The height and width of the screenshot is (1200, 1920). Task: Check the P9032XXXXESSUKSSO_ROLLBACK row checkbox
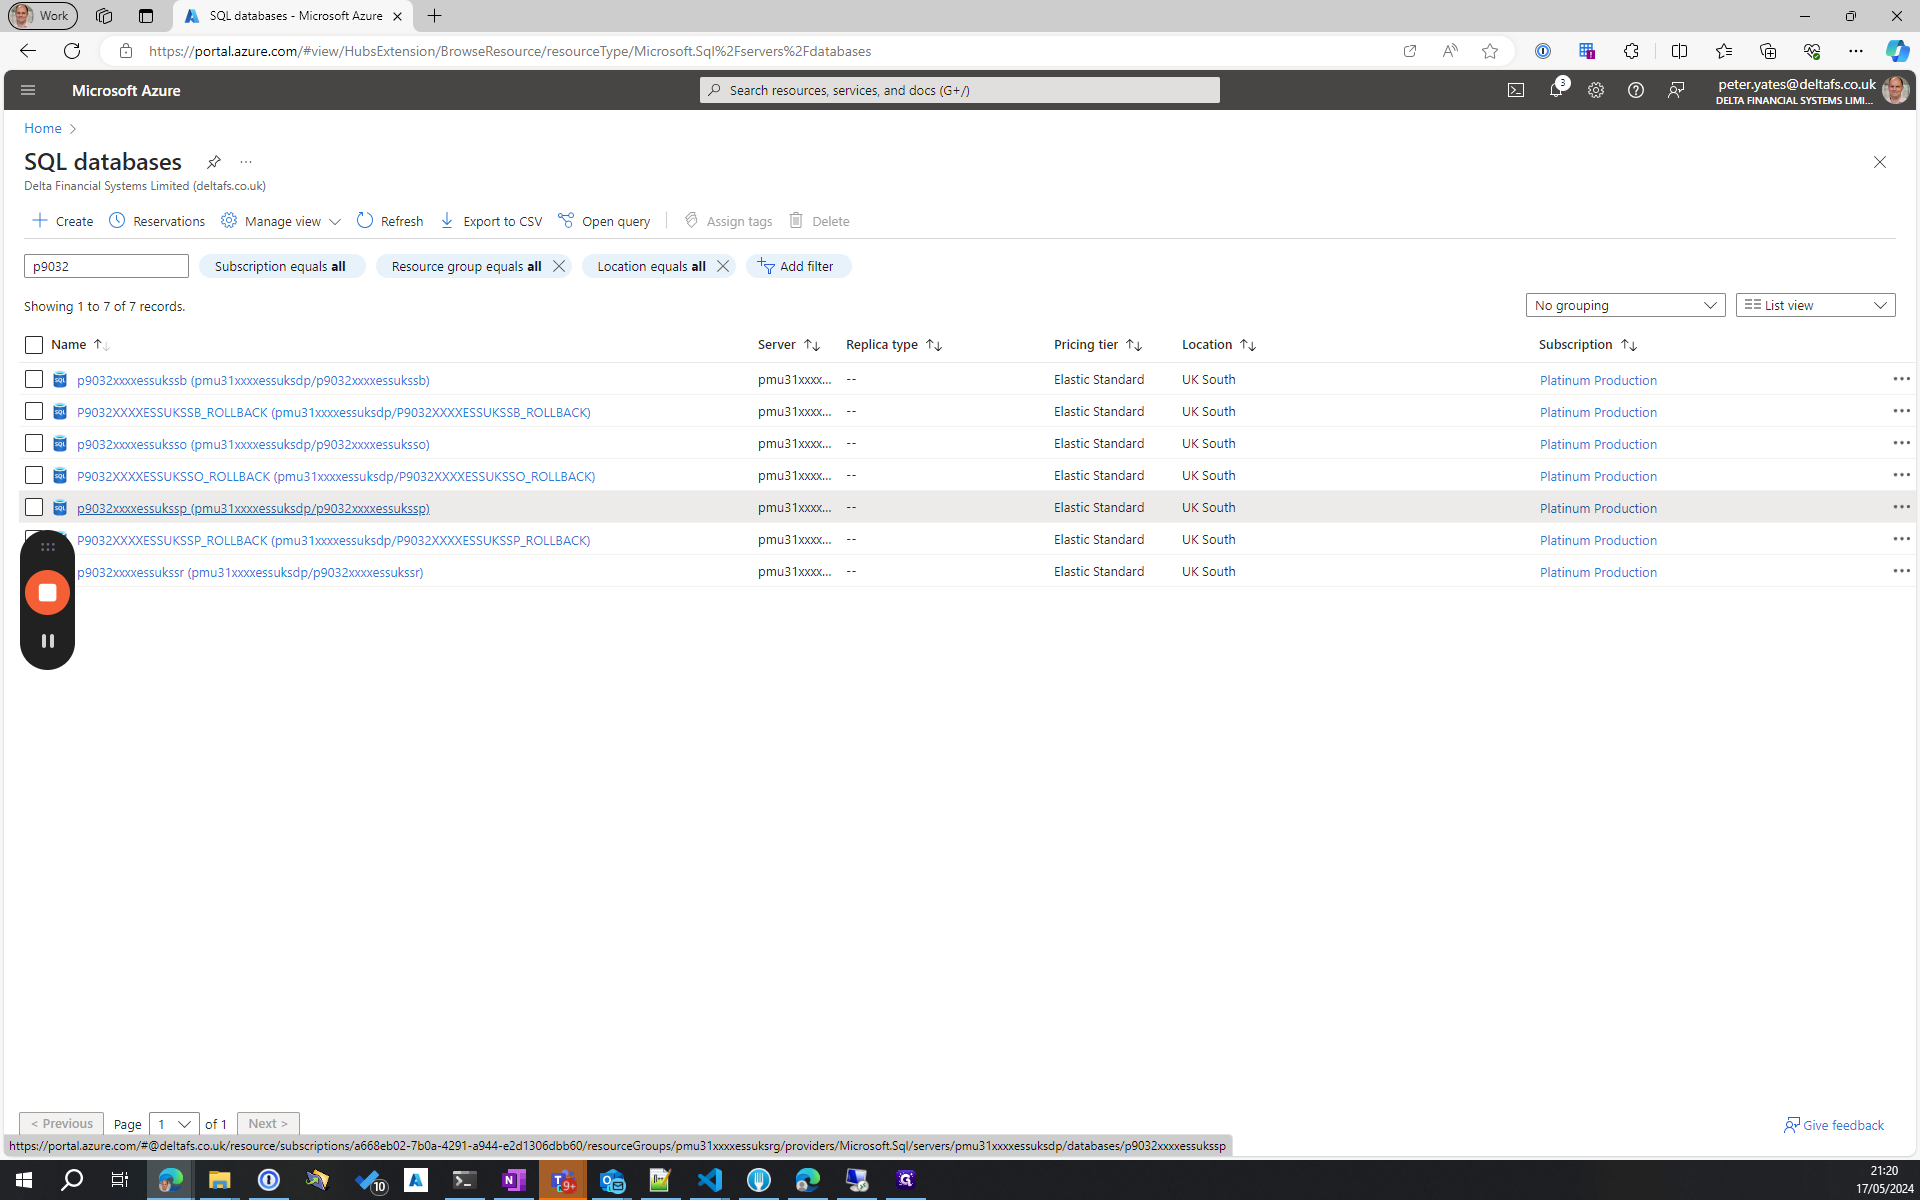coord(34,475)
